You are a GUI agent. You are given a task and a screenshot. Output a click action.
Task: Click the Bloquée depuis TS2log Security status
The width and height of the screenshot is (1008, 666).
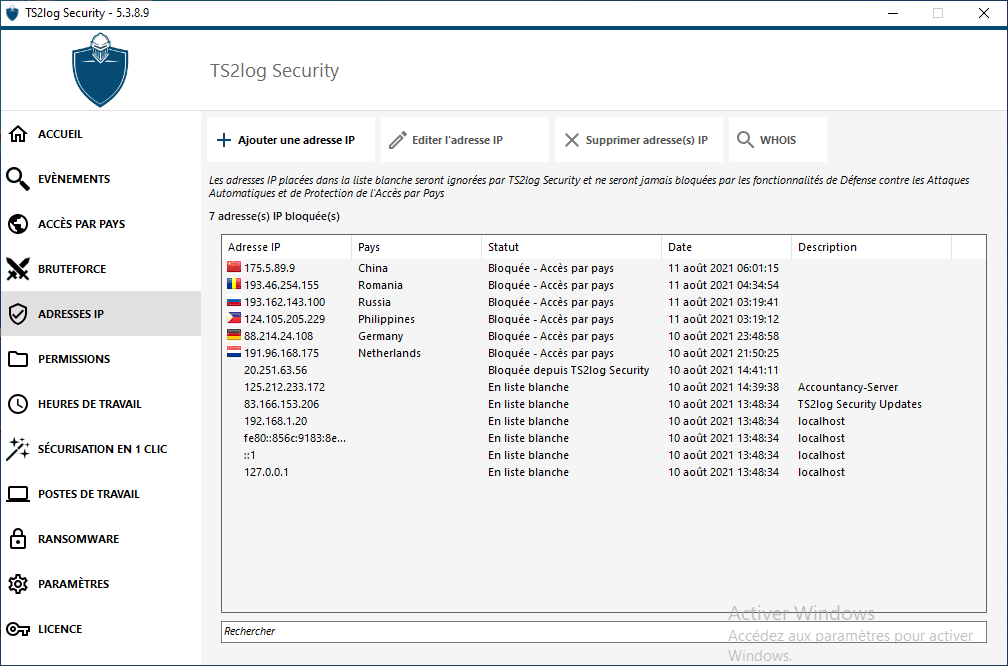pos(568,370)
